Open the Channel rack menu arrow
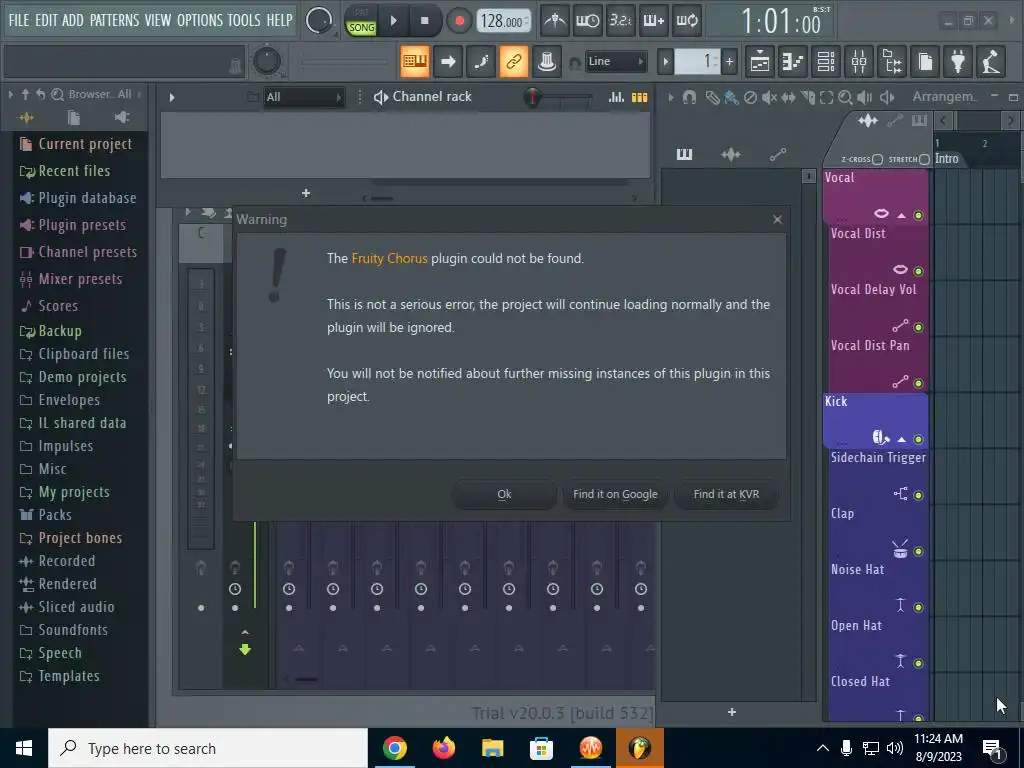 (172, 97)
